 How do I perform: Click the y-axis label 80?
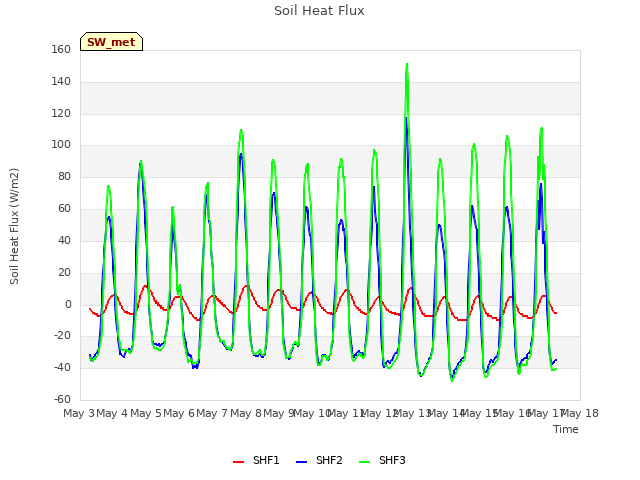point(64,177)
